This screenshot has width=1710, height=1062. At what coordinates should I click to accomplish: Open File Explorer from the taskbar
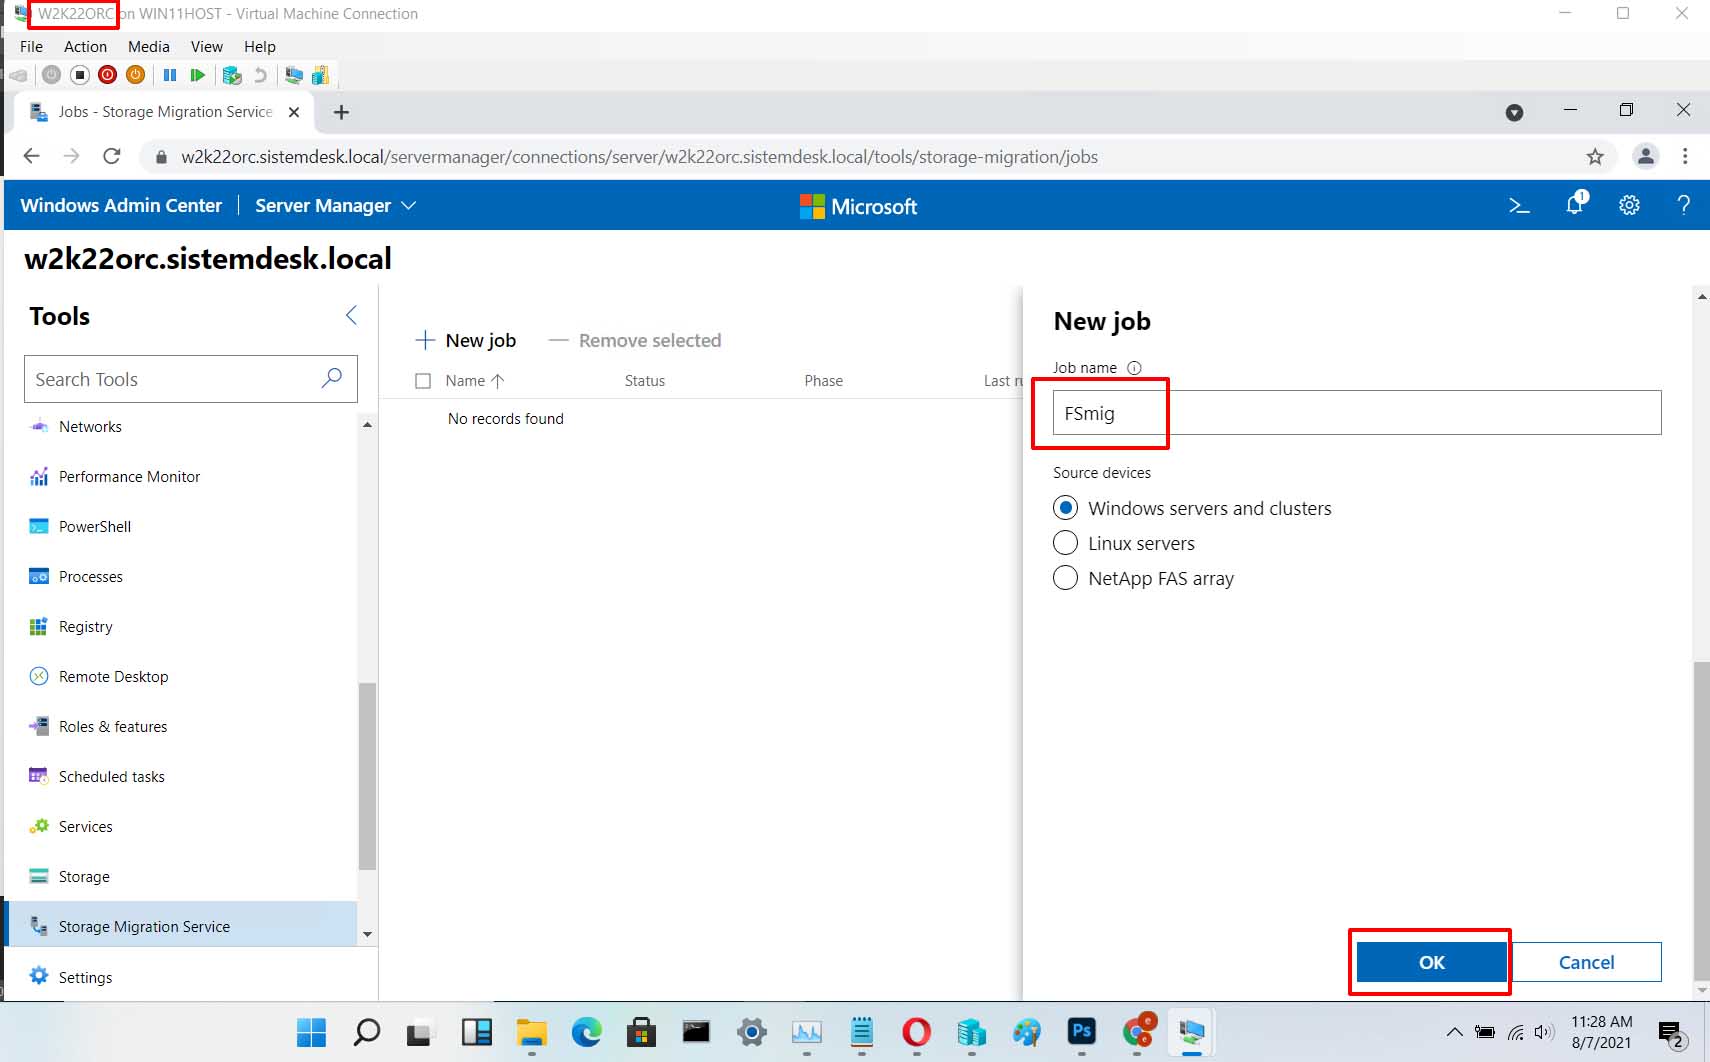531,1032
